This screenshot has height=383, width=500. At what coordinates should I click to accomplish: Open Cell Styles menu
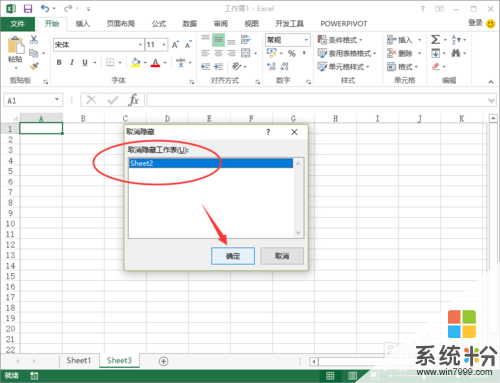[x=343, y=67]
